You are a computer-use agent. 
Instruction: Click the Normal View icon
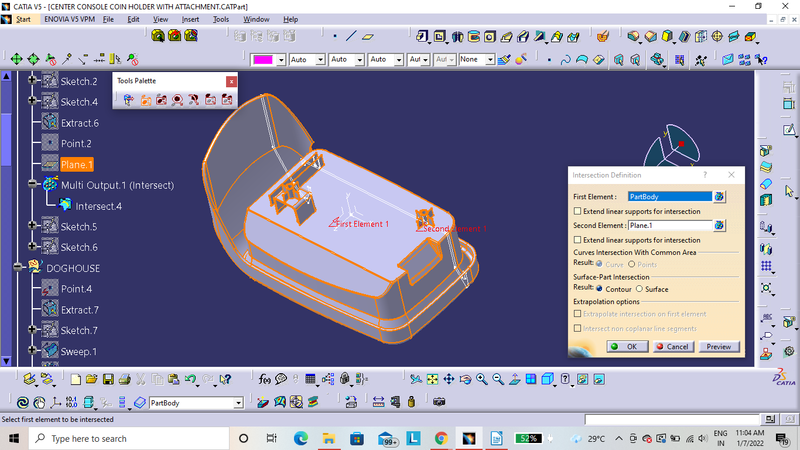click(x=514, y=379)
